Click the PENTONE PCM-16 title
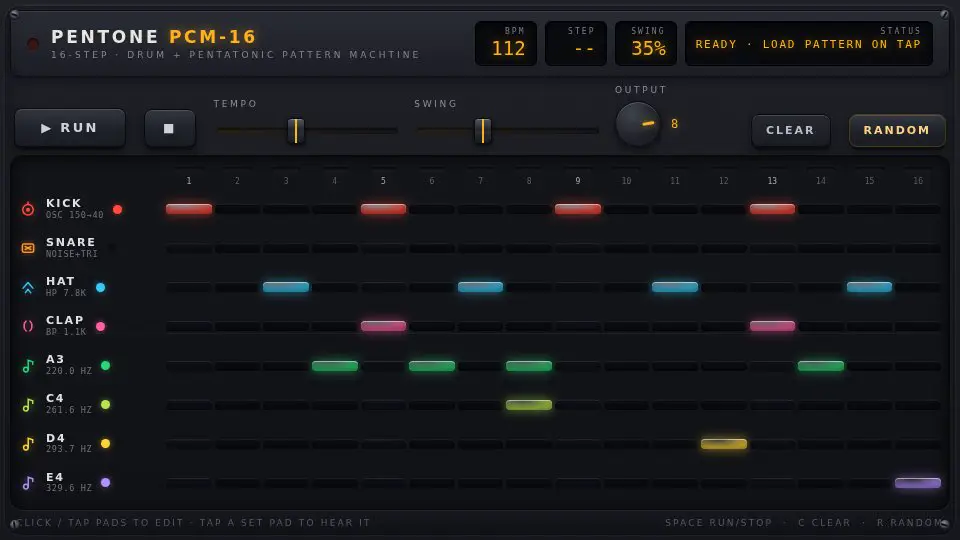960x540 pixels. pyautogui.click(x=154, y=37)
